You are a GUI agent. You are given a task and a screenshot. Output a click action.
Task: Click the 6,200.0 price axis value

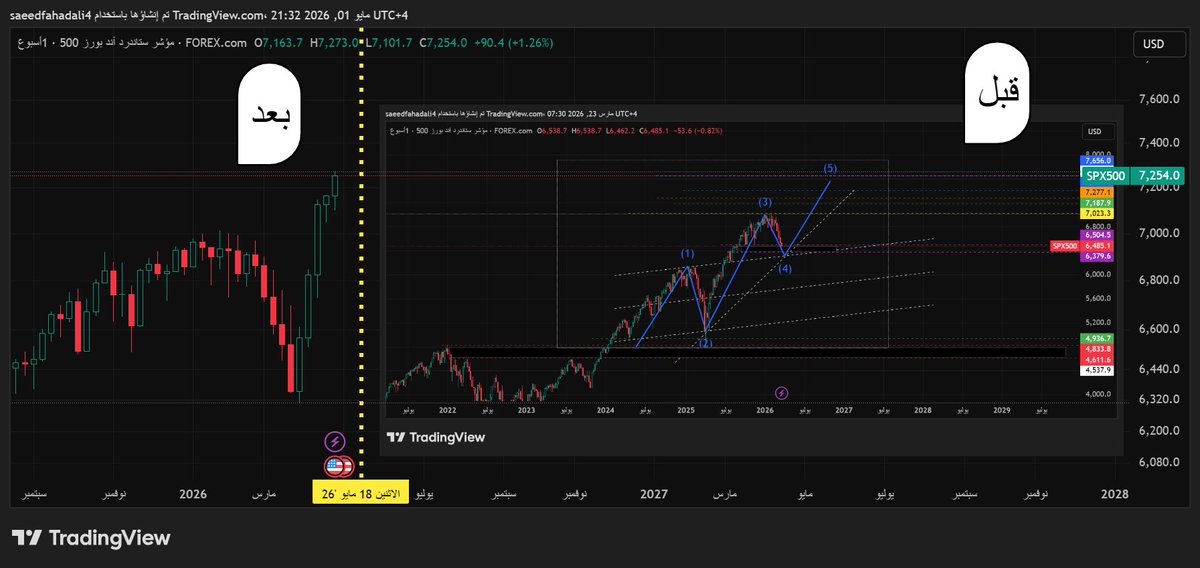pyautogui.click(x=1158, y=431)
